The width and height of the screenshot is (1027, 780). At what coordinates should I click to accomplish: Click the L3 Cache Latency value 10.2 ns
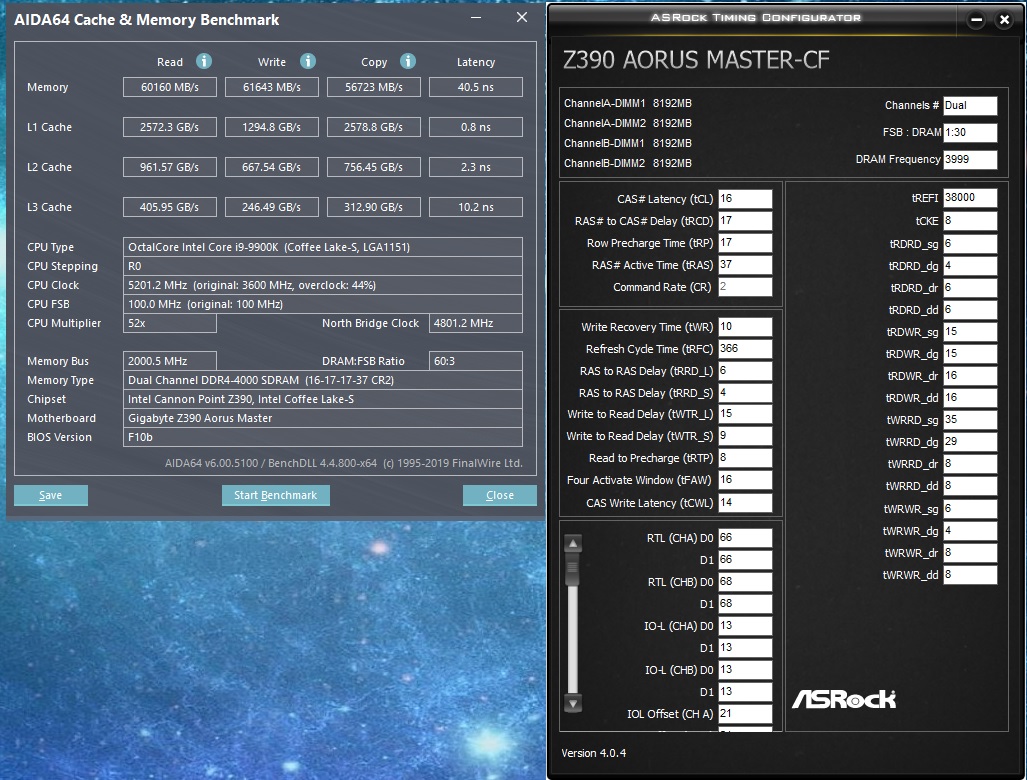[x=476, y=207]
